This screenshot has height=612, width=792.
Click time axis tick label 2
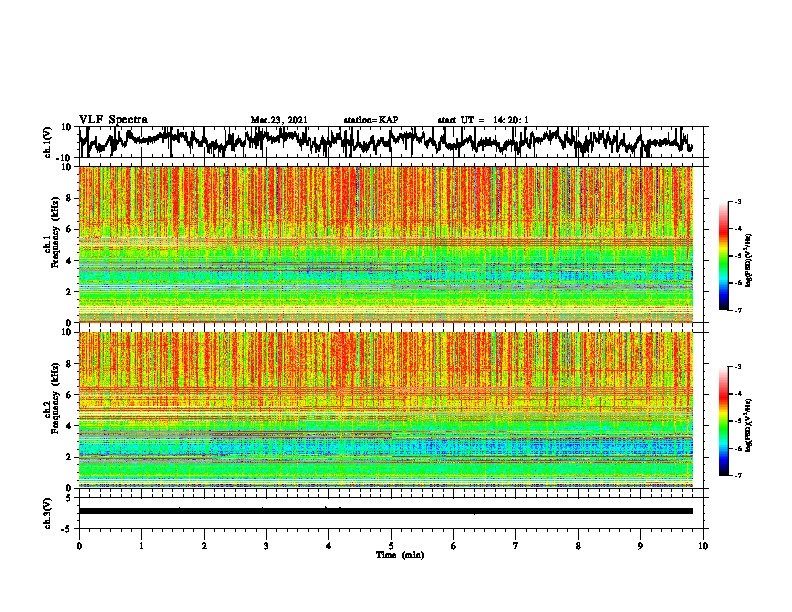[x=204, y=546]
